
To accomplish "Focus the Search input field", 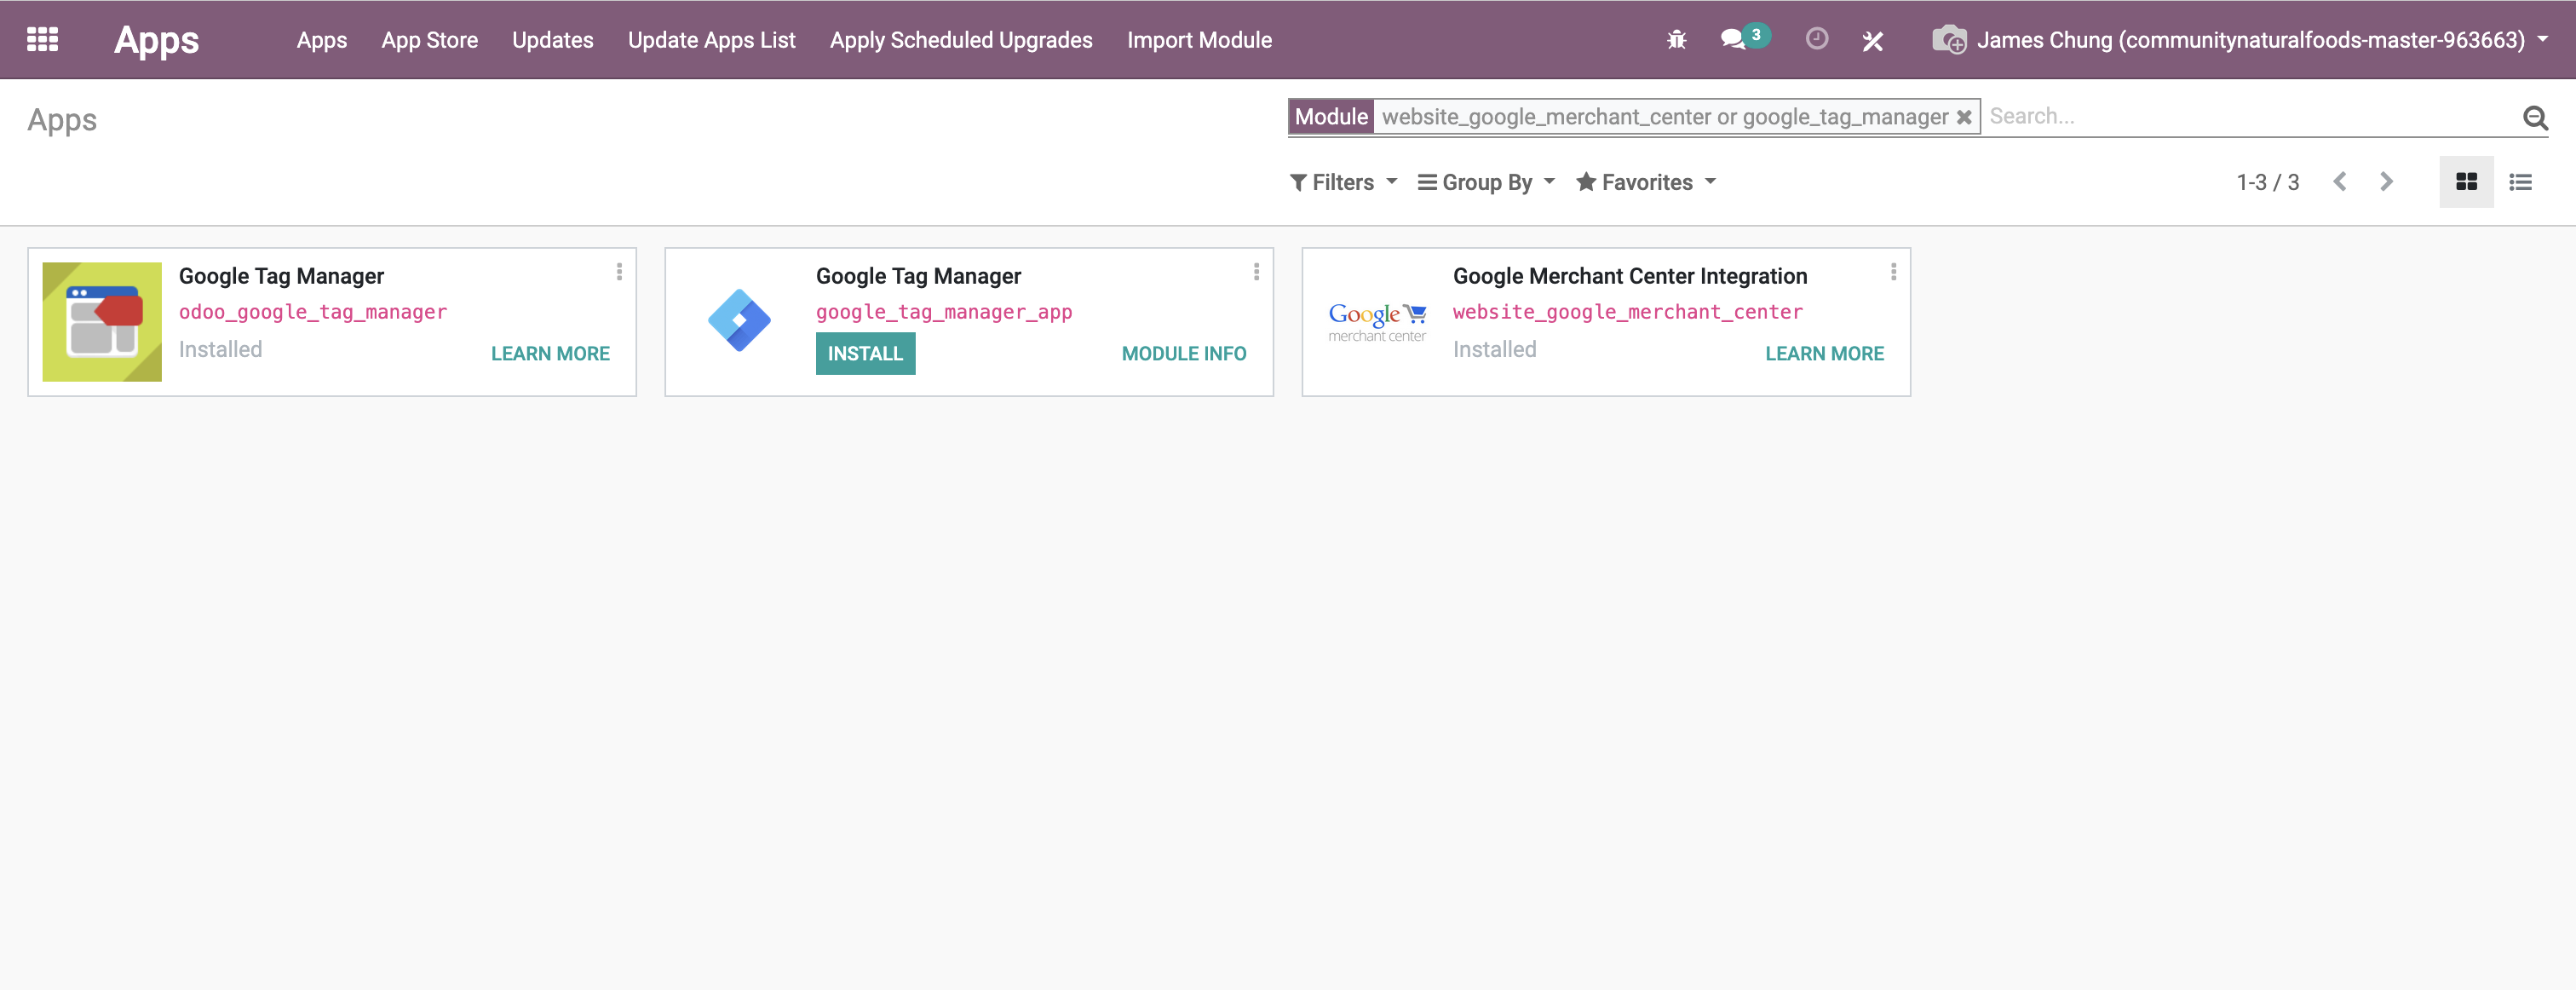I will pyautogui.click(x=2250, y=116).
